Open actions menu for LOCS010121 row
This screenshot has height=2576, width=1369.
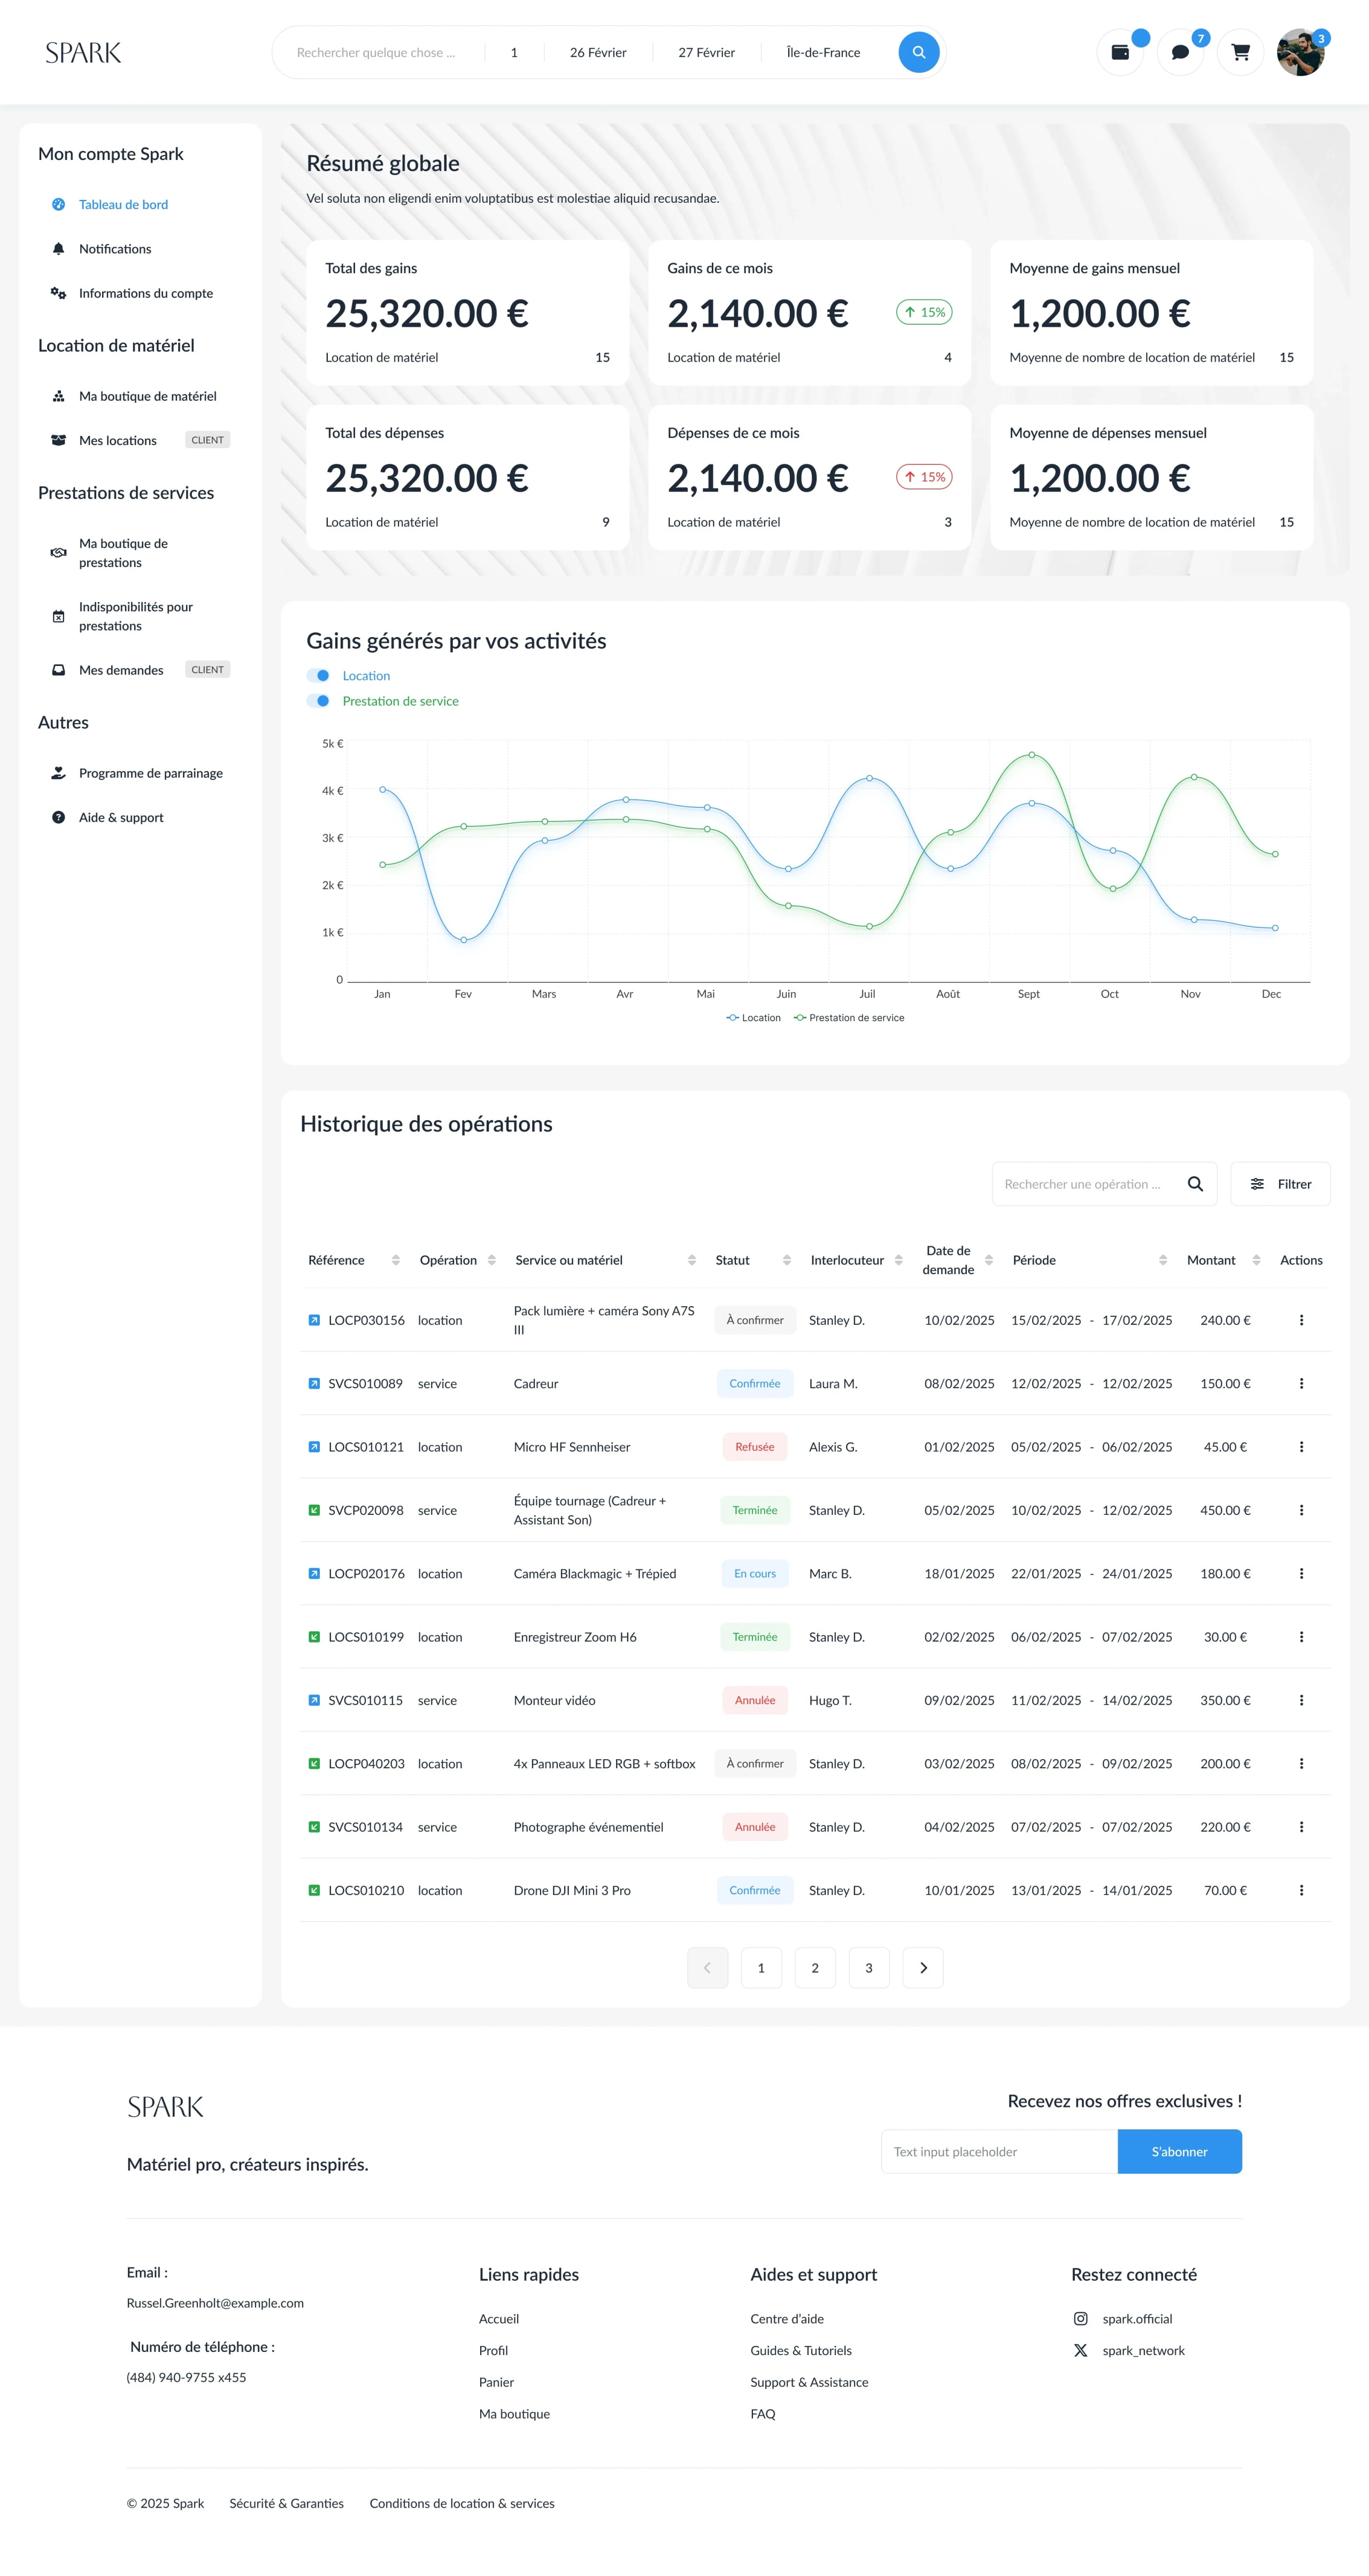1301,1447
